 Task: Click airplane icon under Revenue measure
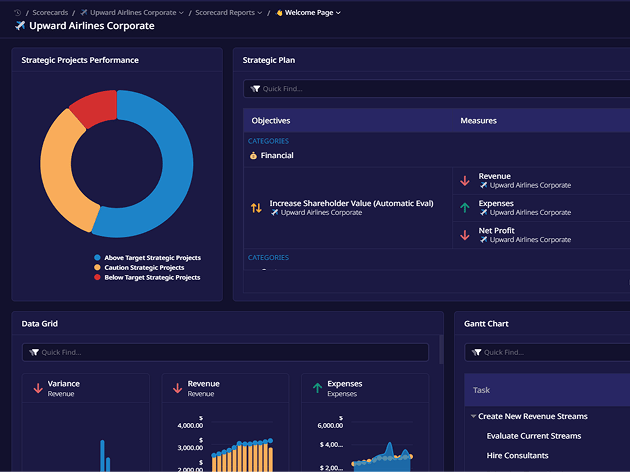(484, 185)
